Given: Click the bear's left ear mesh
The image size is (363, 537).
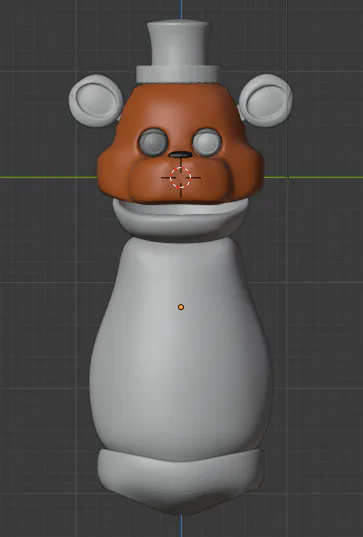Looking at the screenshot, I should click(96, 101).
